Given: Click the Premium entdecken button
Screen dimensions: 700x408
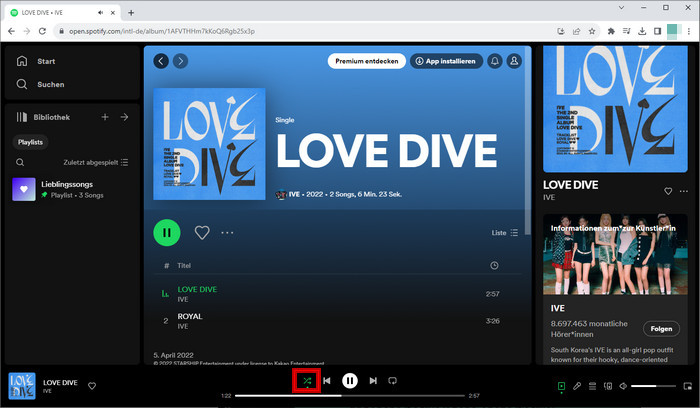Looking at the screenshot, I should click(x=367, y=61).
